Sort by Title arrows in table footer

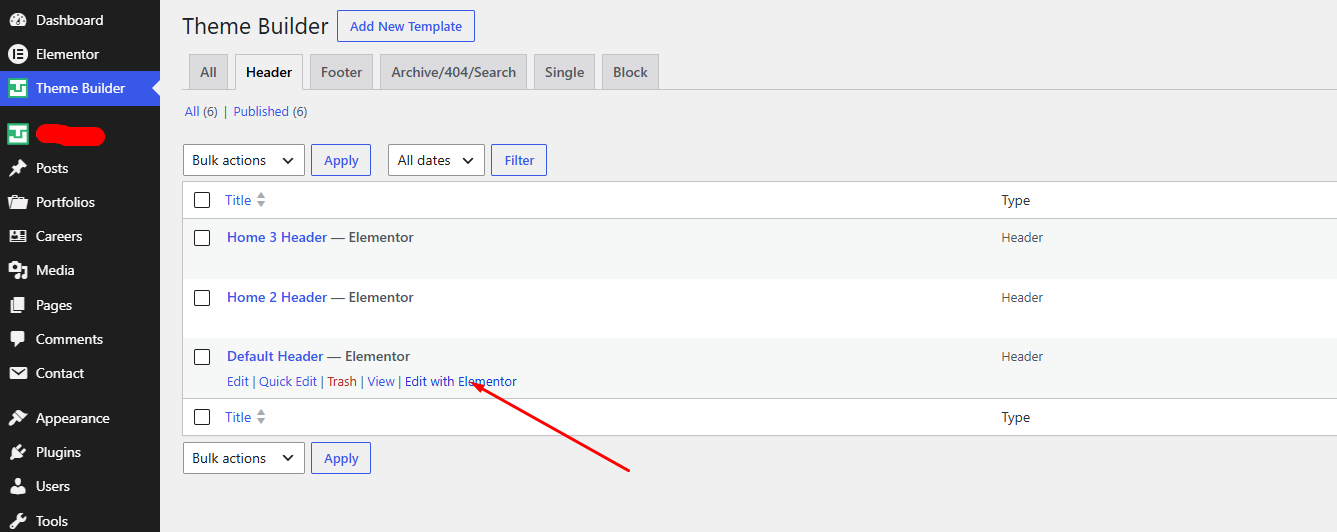click(261, 417)
